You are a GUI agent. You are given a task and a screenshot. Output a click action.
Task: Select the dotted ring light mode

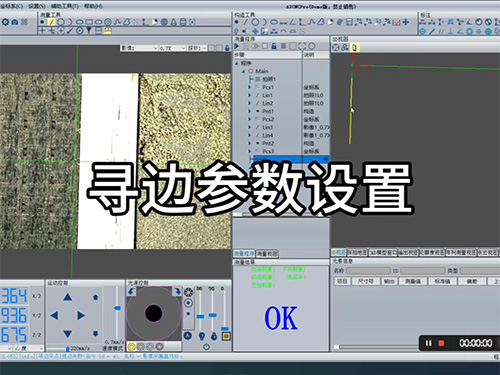click(x=188, y=292)
